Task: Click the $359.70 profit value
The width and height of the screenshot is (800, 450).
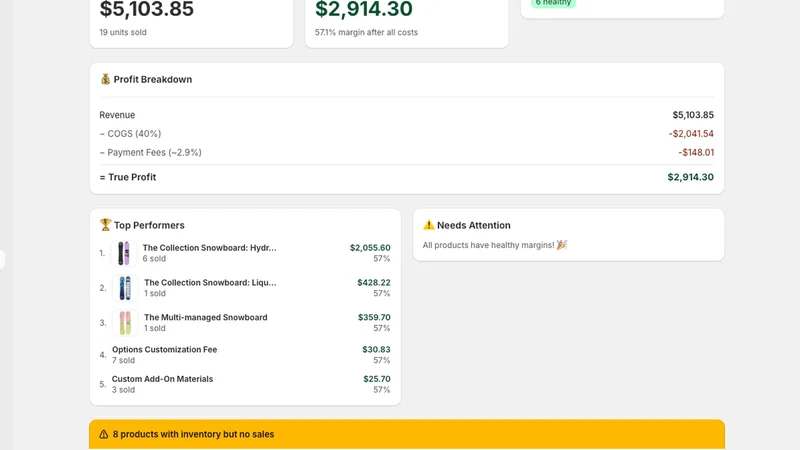Action: coord(374,317)
